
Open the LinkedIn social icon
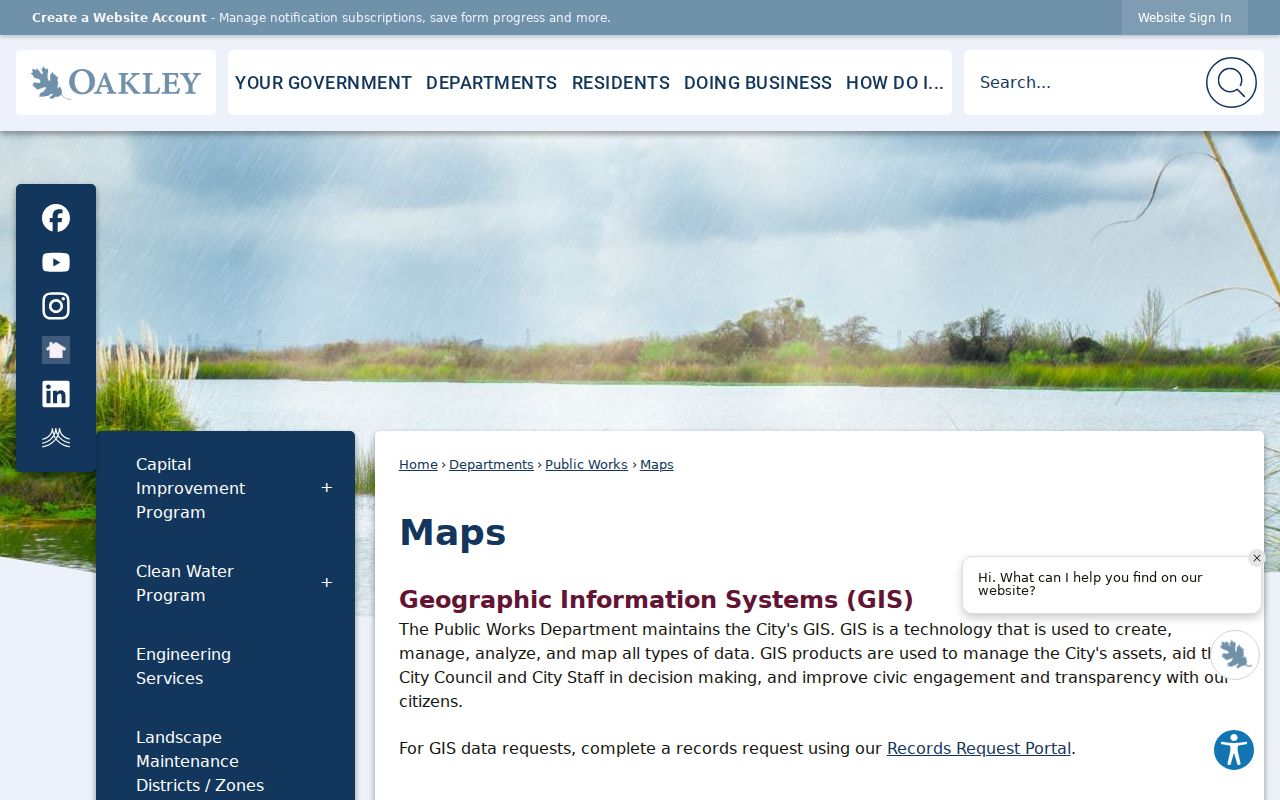click(56, 394)
